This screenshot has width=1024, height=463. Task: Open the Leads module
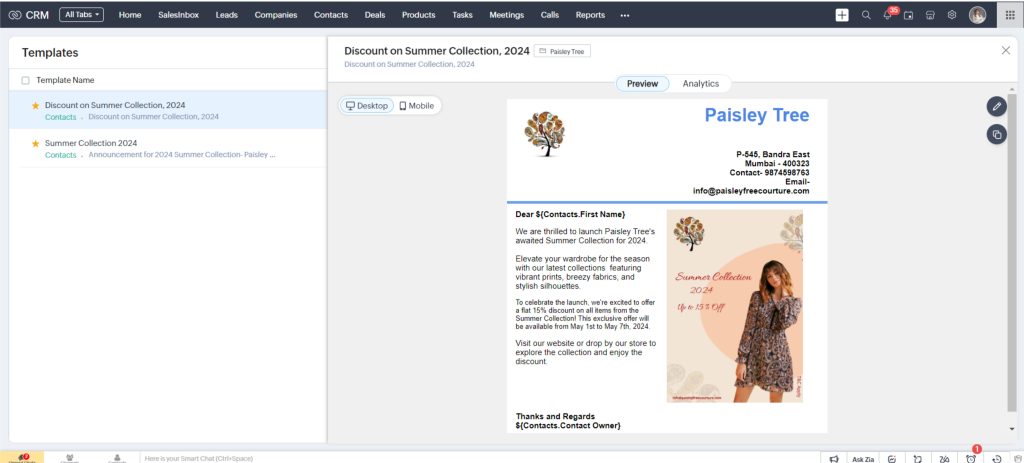pyautogui.click(x=227, y=15)
